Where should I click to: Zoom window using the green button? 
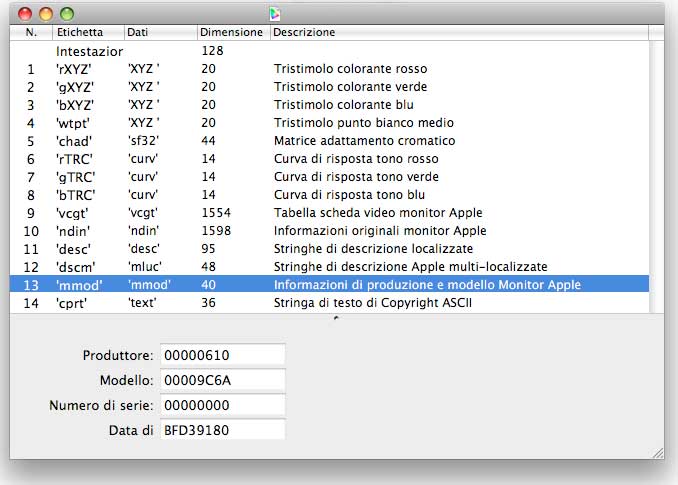67,14
